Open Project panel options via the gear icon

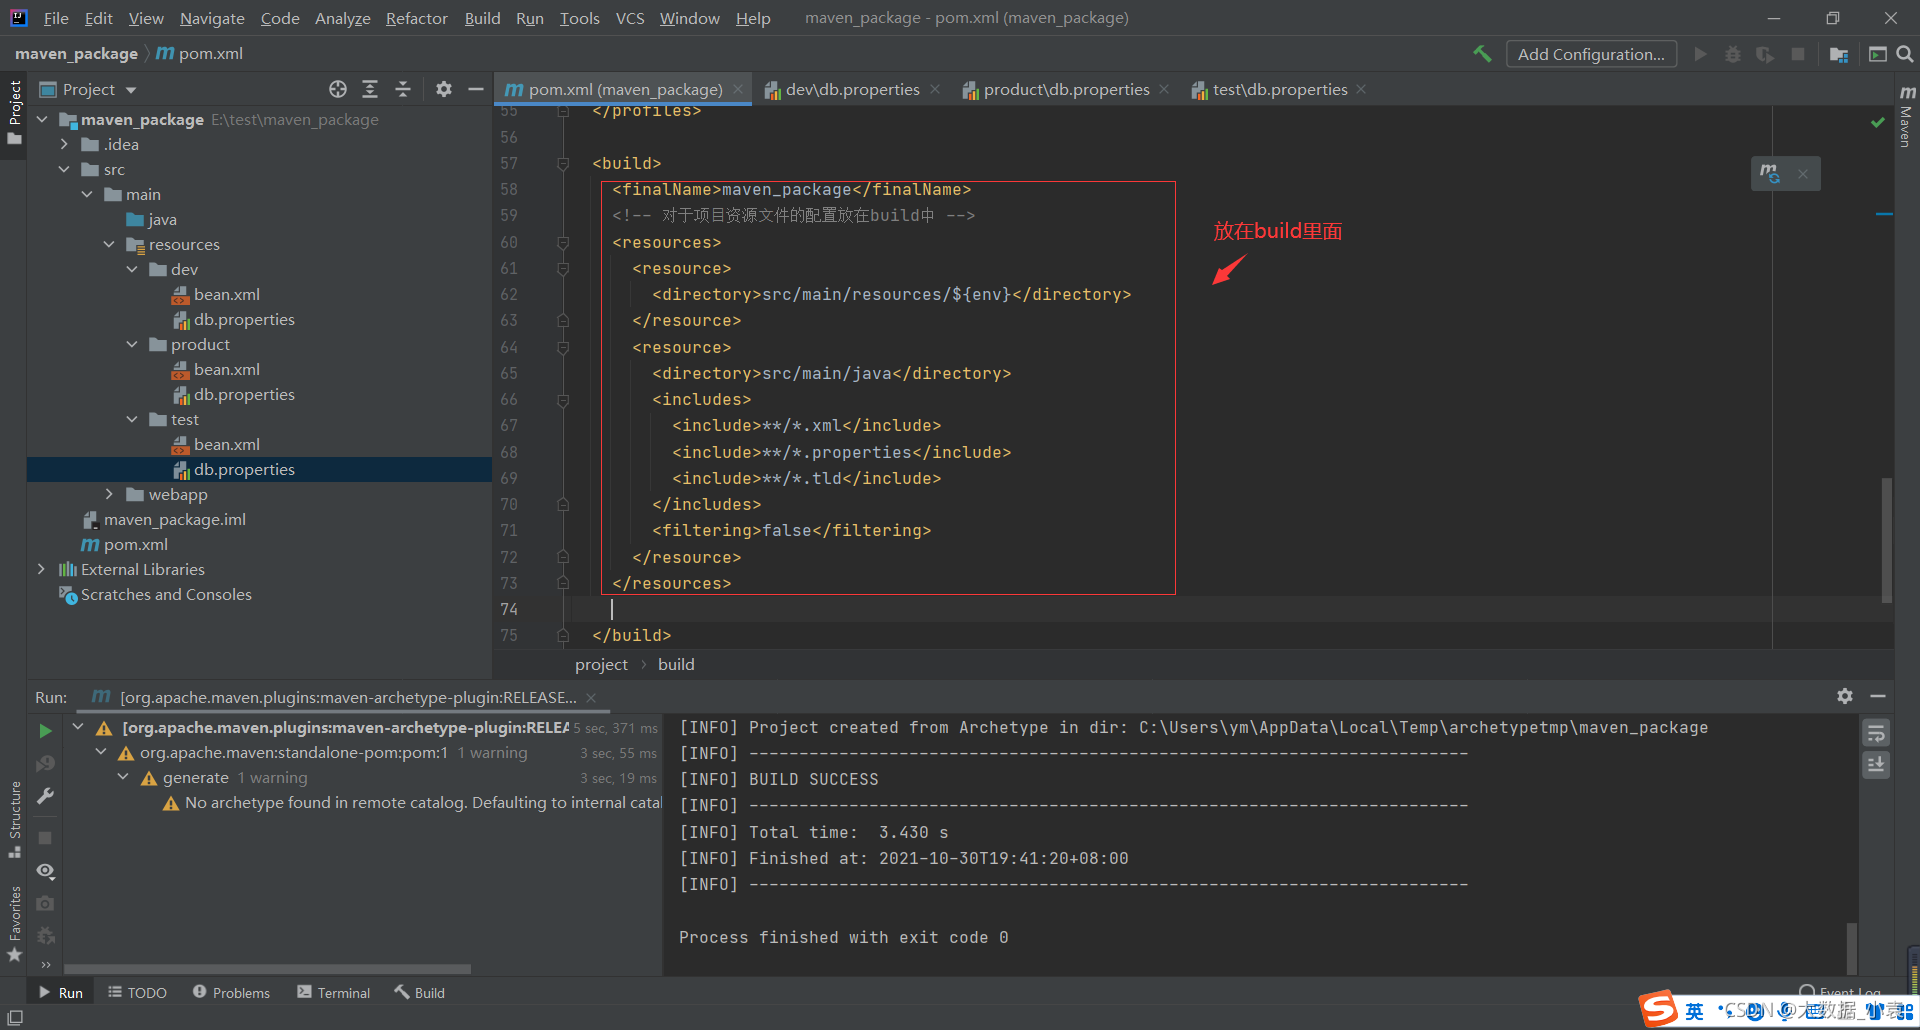pyautogui.click(x=444, y=89)
